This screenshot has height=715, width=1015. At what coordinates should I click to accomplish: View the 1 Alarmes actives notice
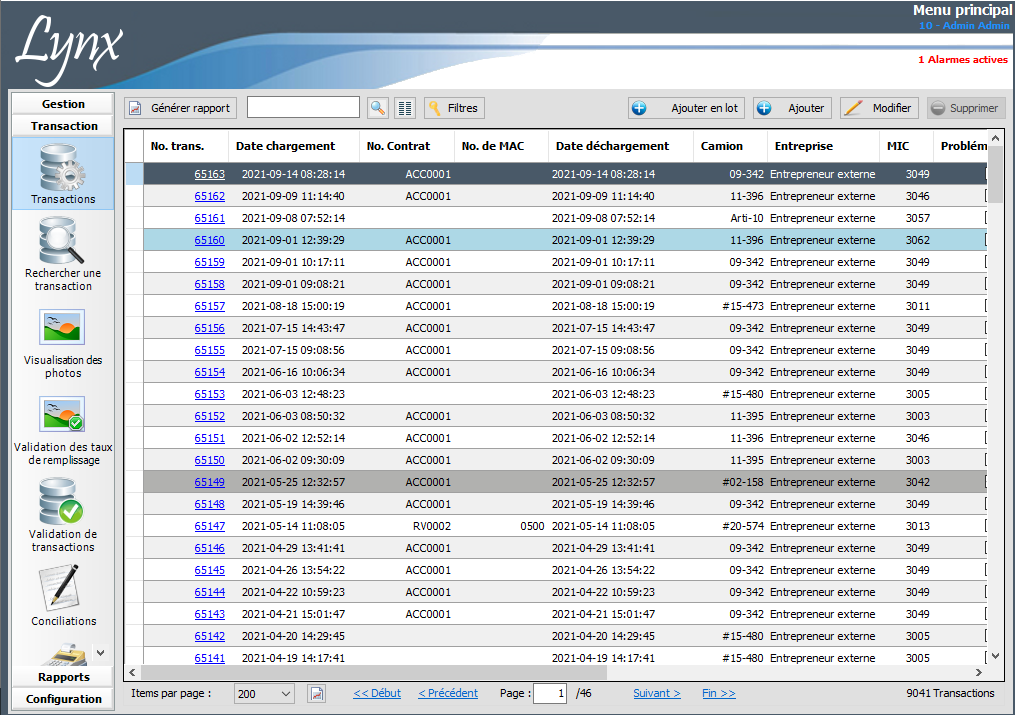click(963, 60)
